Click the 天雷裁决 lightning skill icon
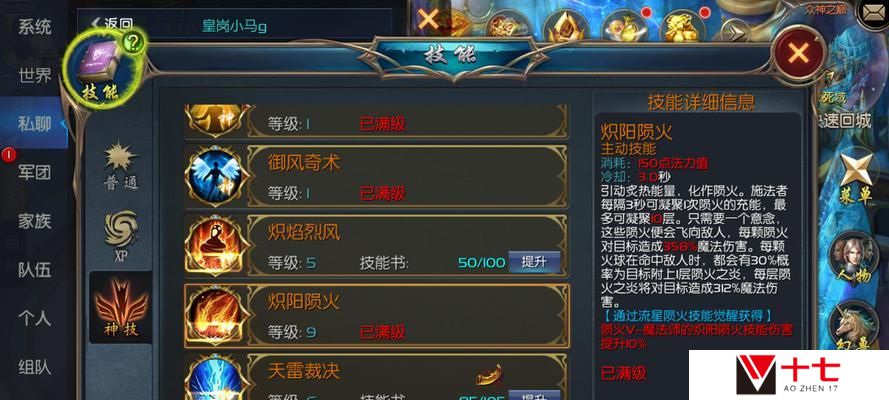The height and width of the screenshot is (400, 889). tap(215, 378)
